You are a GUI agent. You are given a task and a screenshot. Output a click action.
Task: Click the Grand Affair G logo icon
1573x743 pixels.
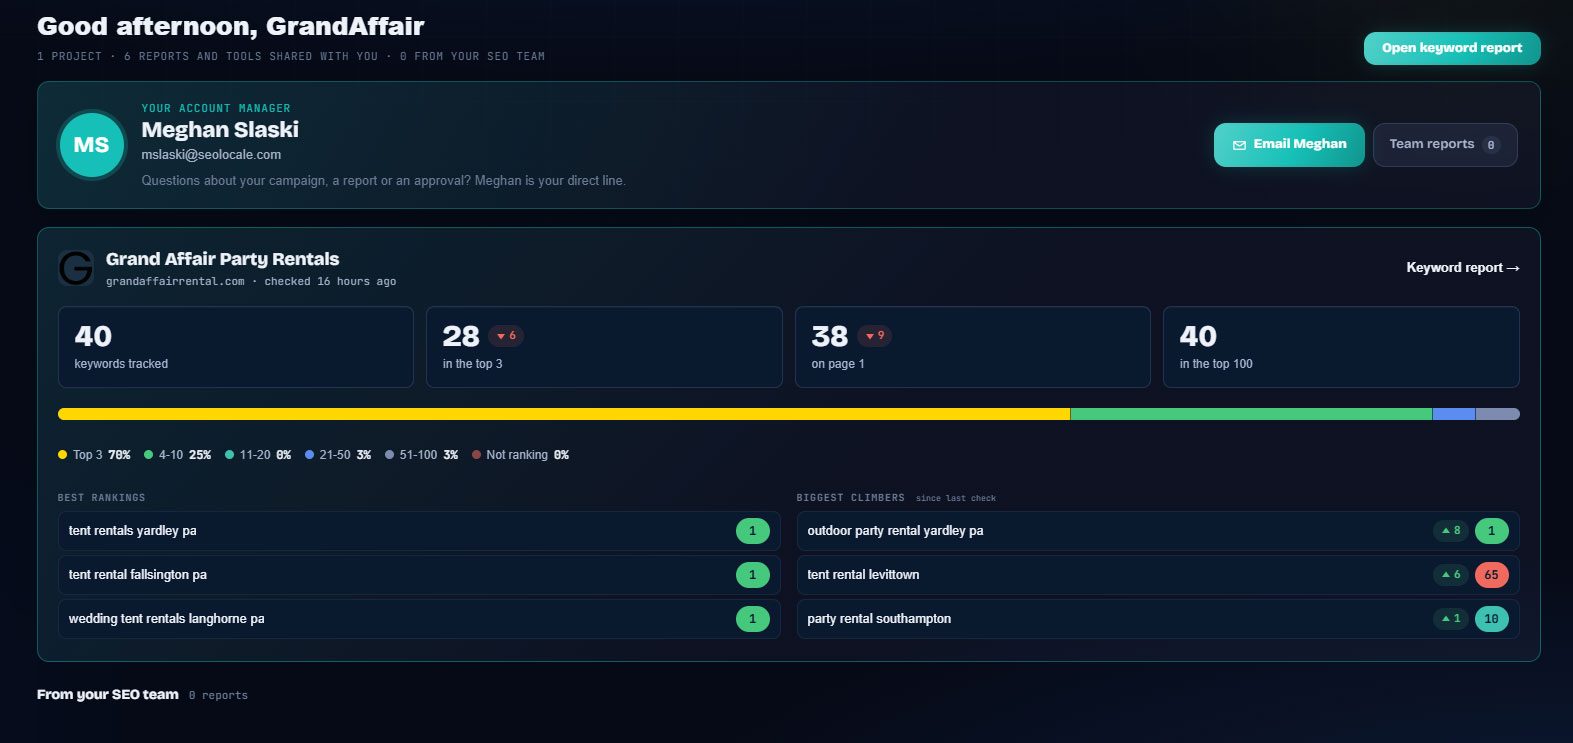(x=76, y=268)
